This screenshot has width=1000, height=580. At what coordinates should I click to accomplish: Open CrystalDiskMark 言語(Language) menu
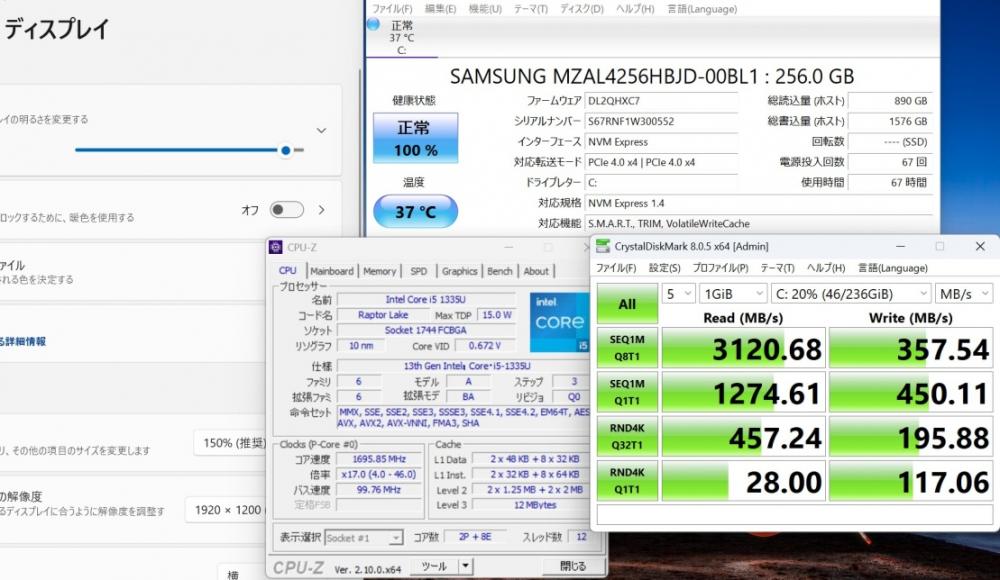pyautogui.click(x=893, y=268)
